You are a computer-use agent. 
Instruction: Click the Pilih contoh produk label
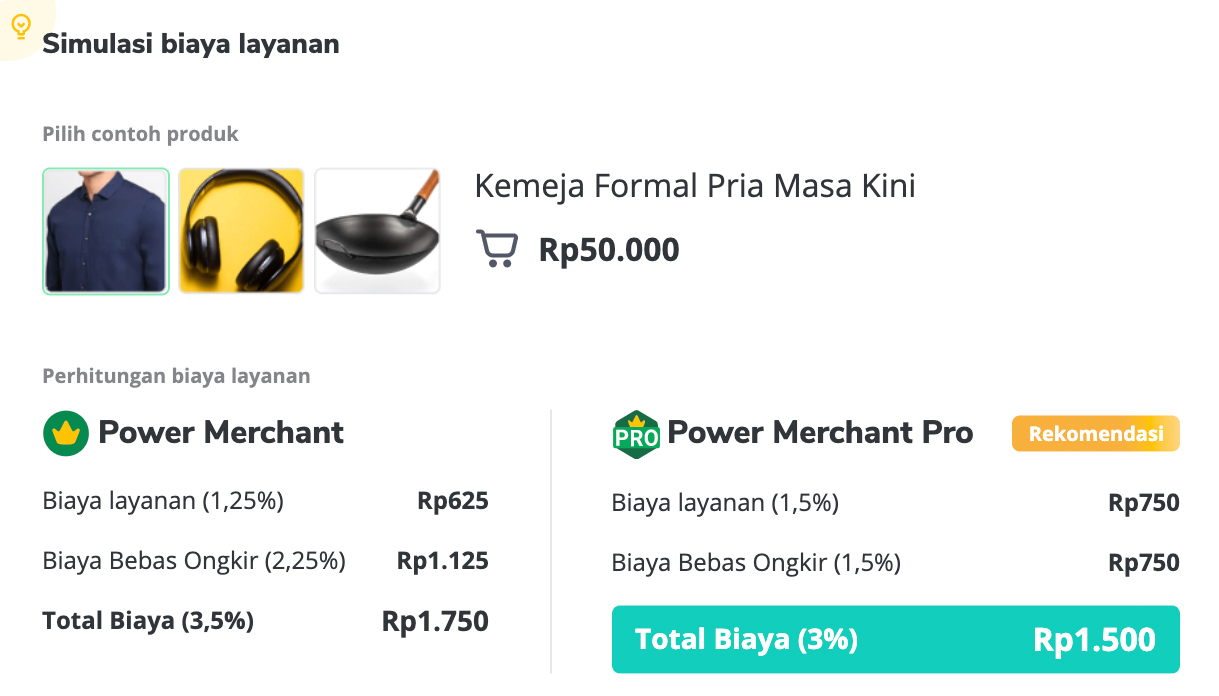click(141, 134)
